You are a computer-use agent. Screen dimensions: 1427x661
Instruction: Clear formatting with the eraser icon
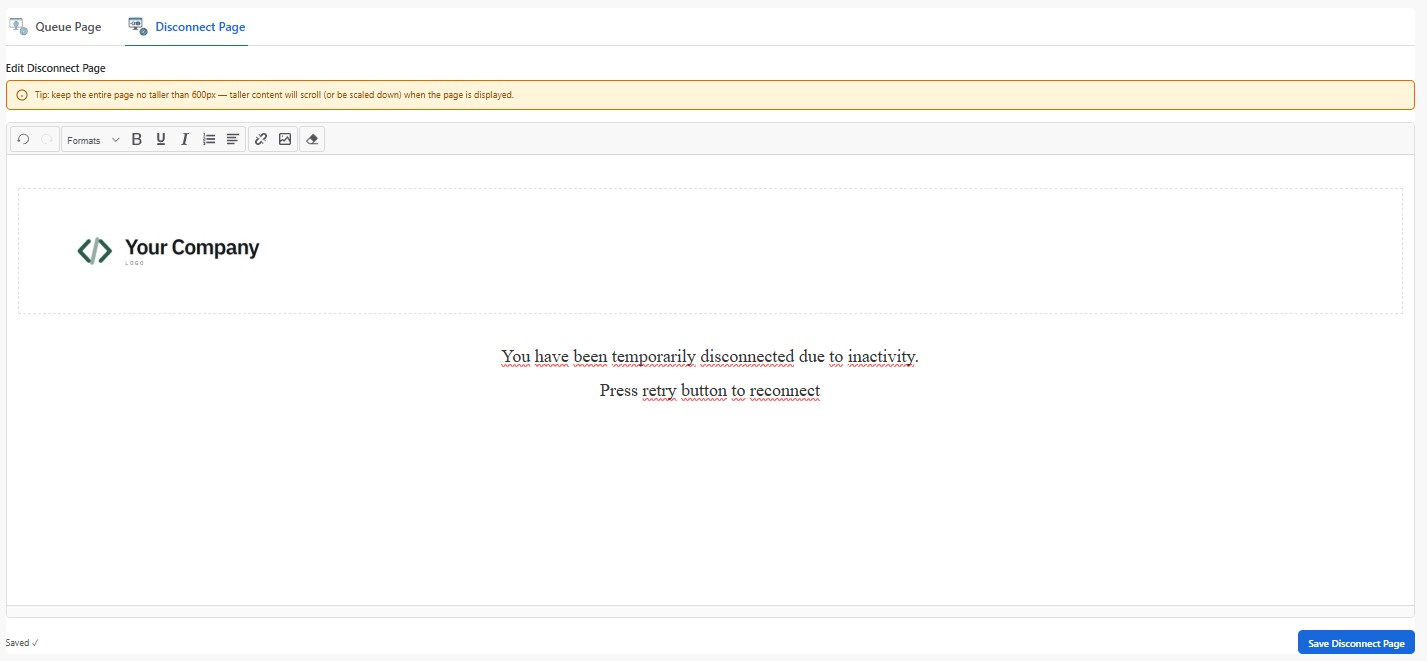[312, 140]
